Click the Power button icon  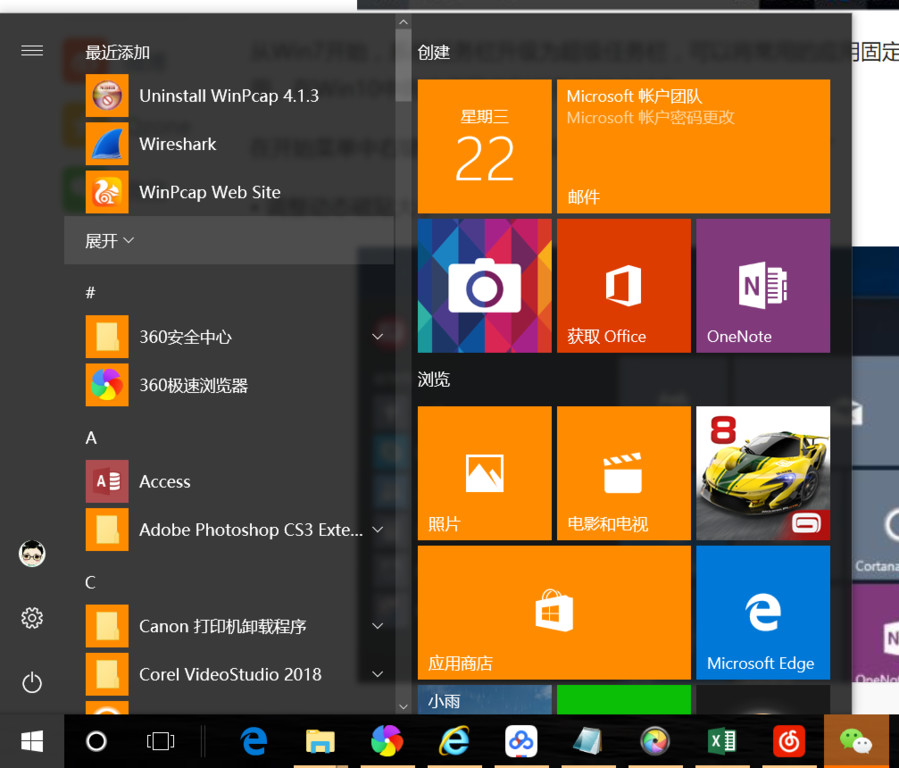coord(32,683)
